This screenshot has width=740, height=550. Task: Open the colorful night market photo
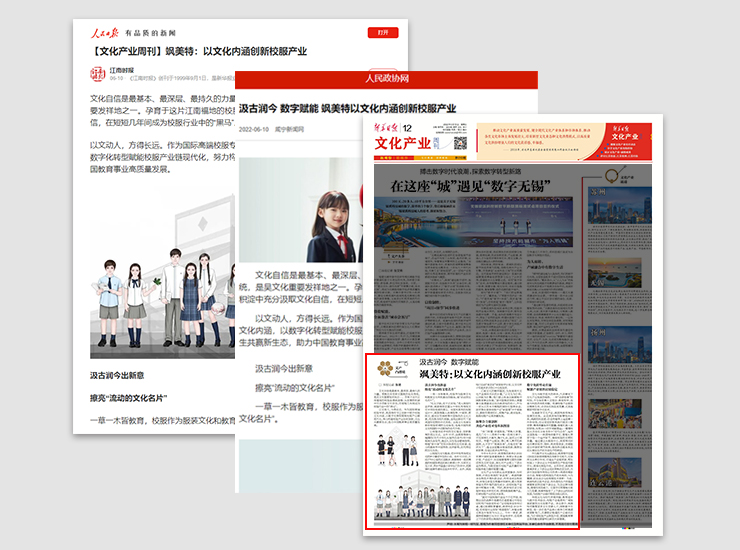coord(615,414)
